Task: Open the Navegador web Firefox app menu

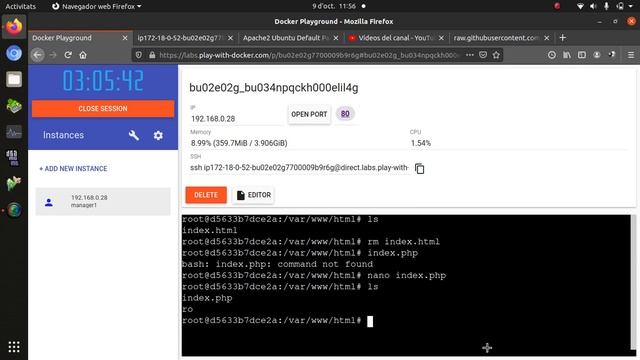Action: tap(97, 6)
